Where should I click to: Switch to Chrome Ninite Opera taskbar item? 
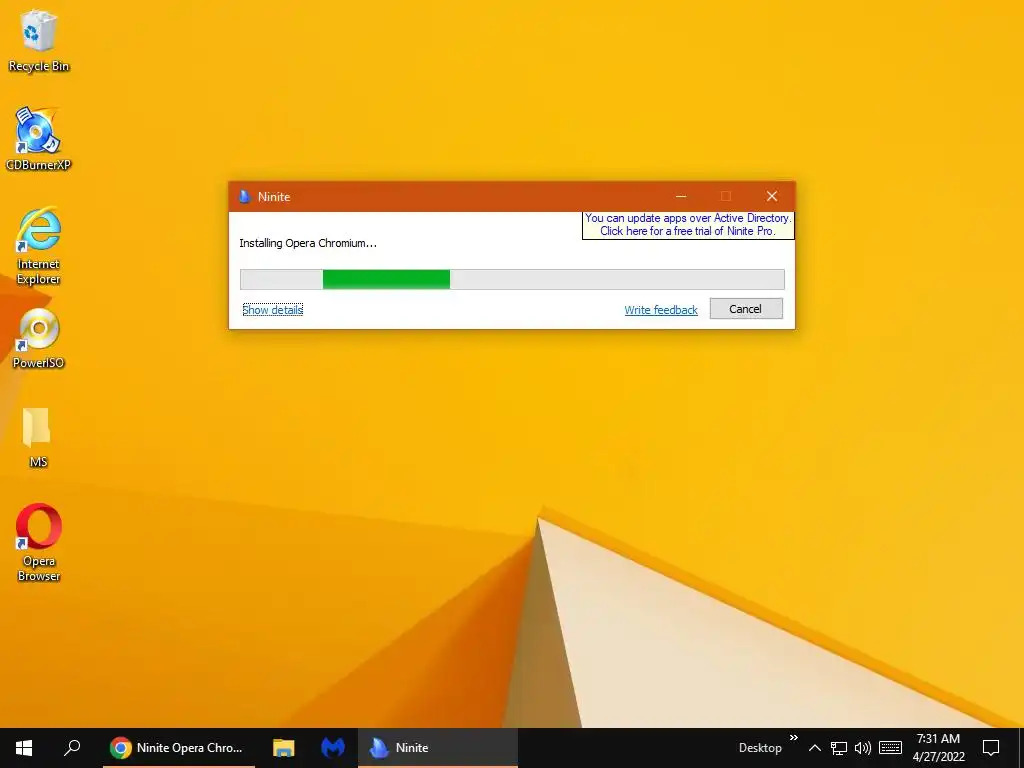point(179,748)
